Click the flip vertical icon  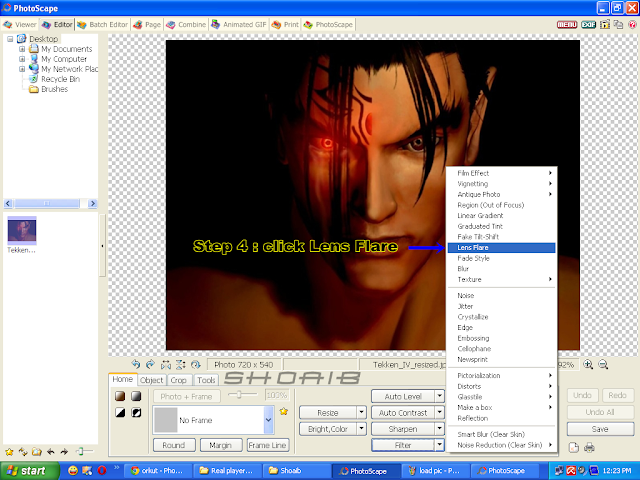tap(180, 364)
